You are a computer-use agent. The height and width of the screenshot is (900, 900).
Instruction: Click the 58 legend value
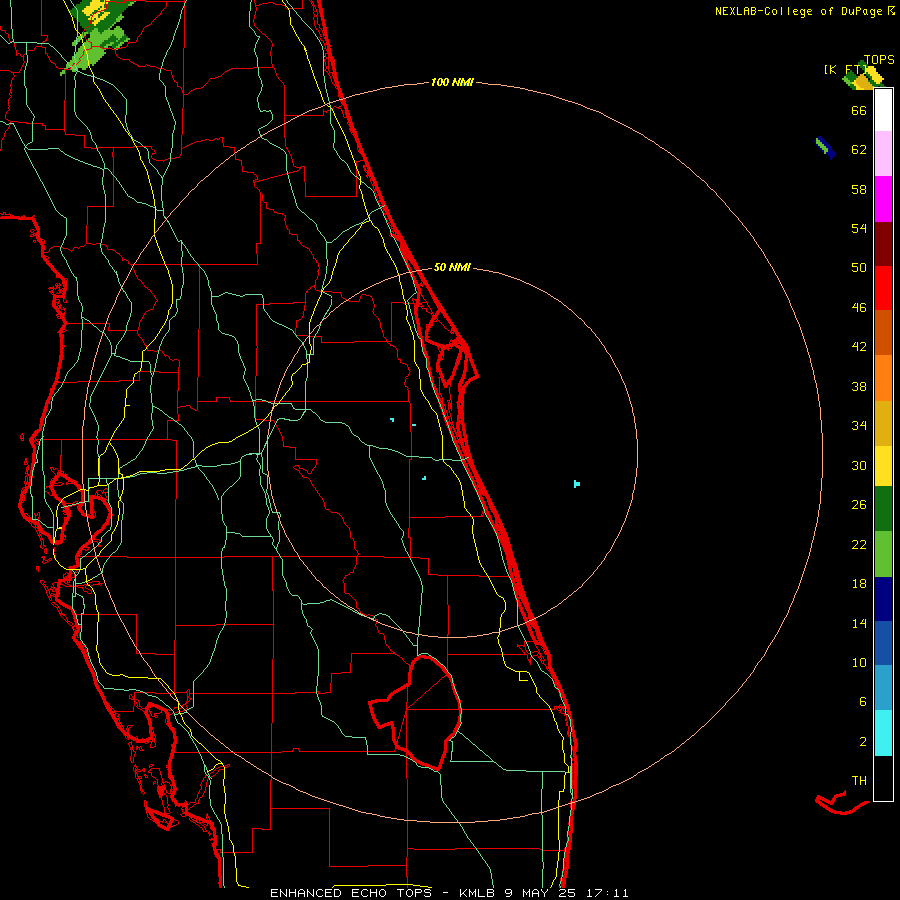pyautogui.click(x=859, y=189)
